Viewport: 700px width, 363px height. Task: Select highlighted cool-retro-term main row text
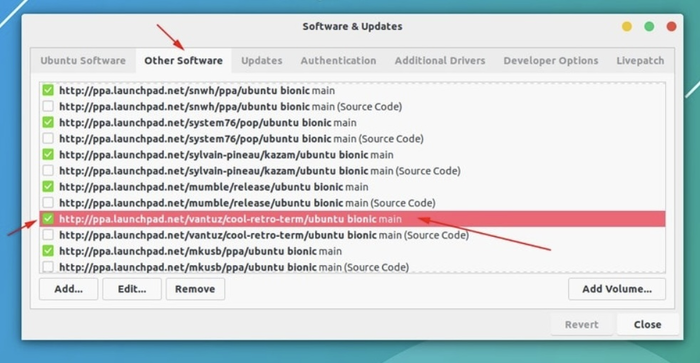[x=230, y=219]
